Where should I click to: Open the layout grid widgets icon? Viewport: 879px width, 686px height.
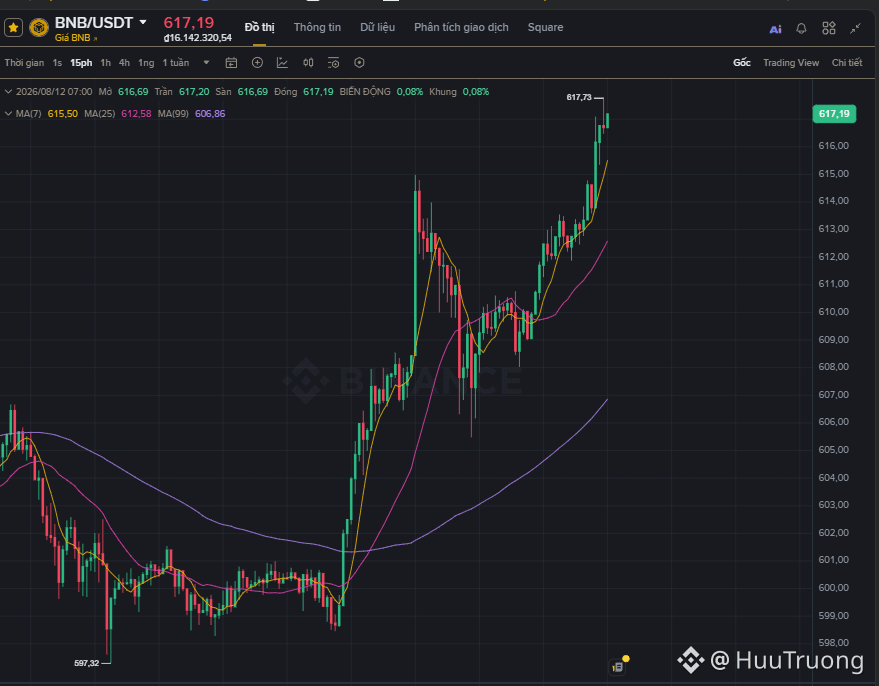pos(829,28)
